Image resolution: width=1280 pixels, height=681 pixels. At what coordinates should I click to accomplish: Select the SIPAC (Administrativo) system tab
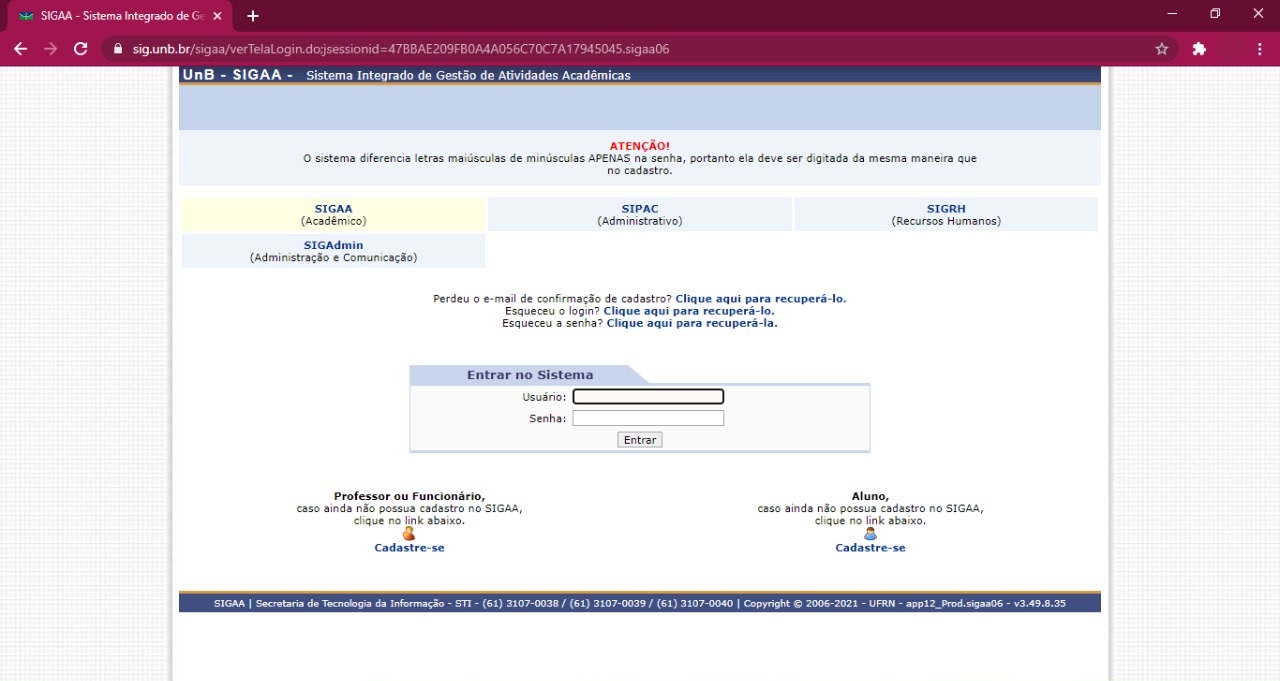(x=640, y=215)
